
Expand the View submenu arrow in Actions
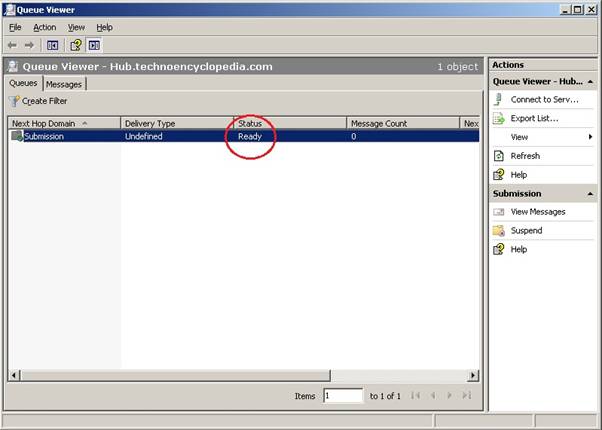point(590,137)
